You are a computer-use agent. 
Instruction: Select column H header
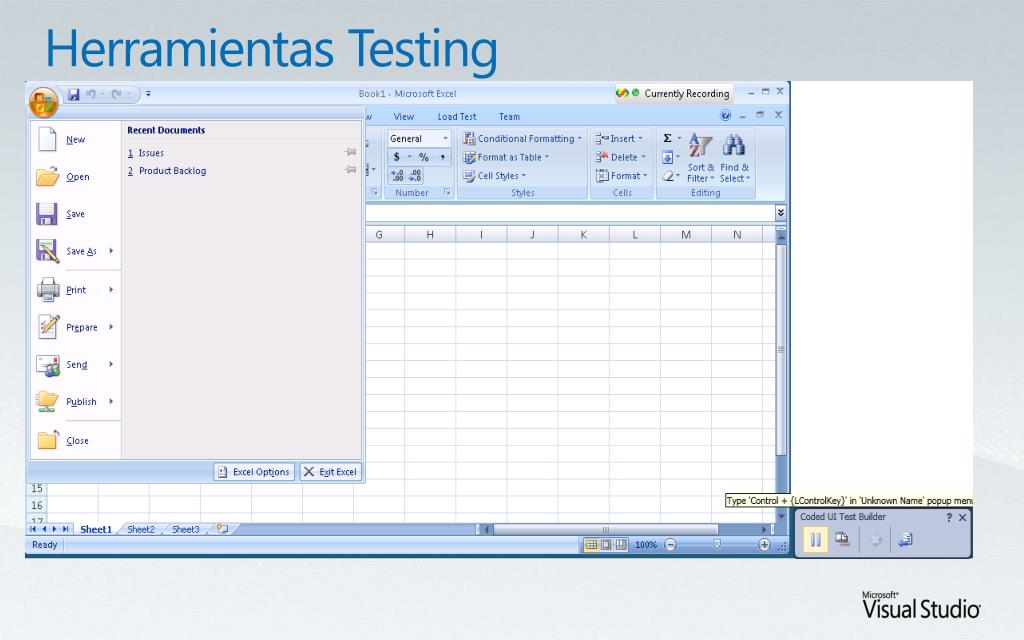click(430, 234)
